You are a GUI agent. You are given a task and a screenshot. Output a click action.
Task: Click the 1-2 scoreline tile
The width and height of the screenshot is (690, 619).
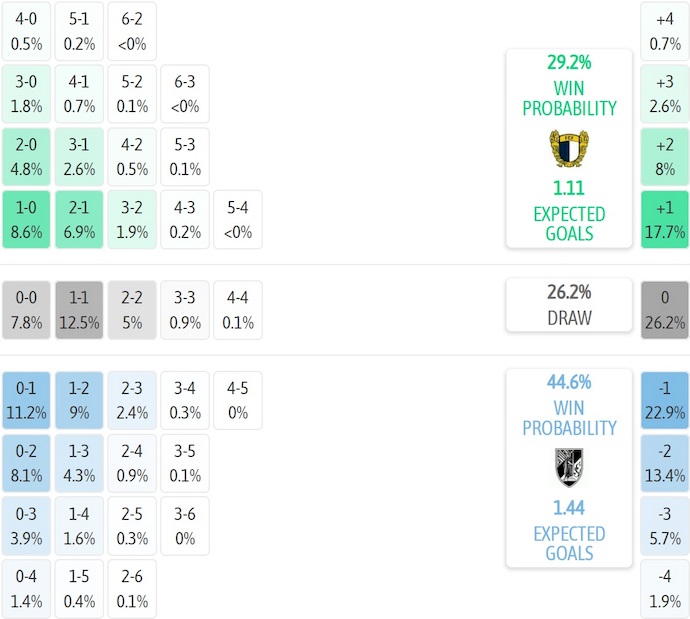click(79, 401)
